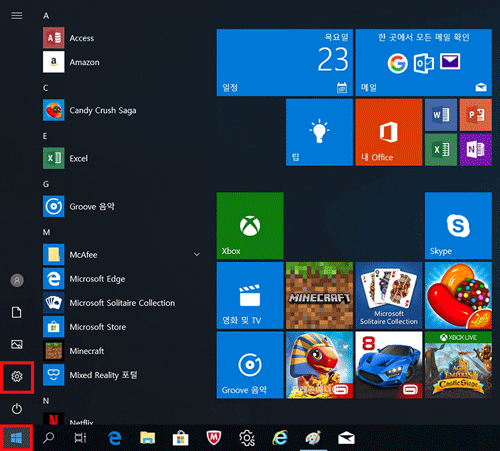Image resolution: width=500 pixels, height=451 pixels.
Task: Launch Edge from the taskbar
Action: 115,438
